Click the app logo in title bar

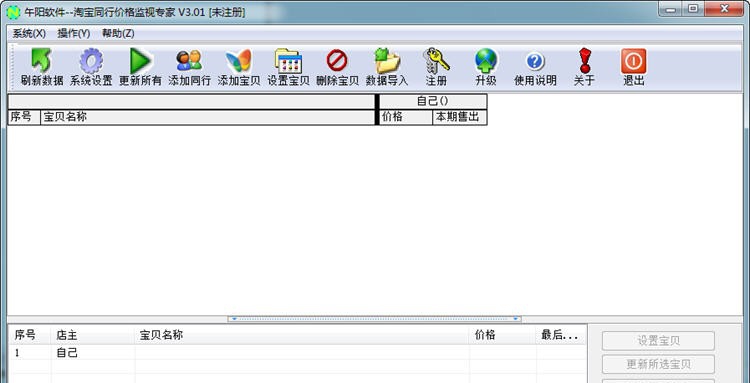[14, 12]
